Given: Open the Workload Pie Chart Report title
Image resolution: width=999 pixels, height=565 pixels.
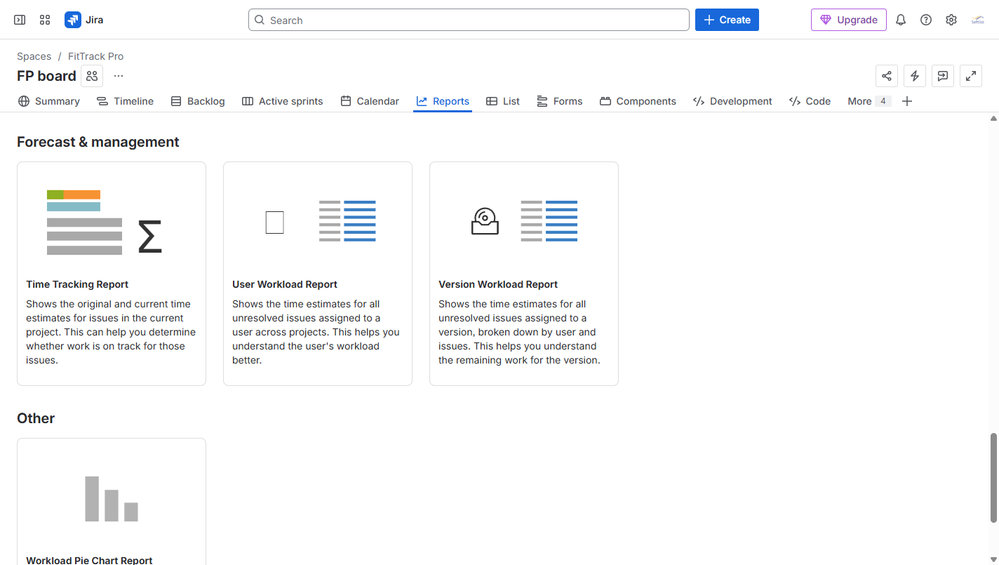Looking at the screenshot, I should pyautogui.click(x=89, y=559).
